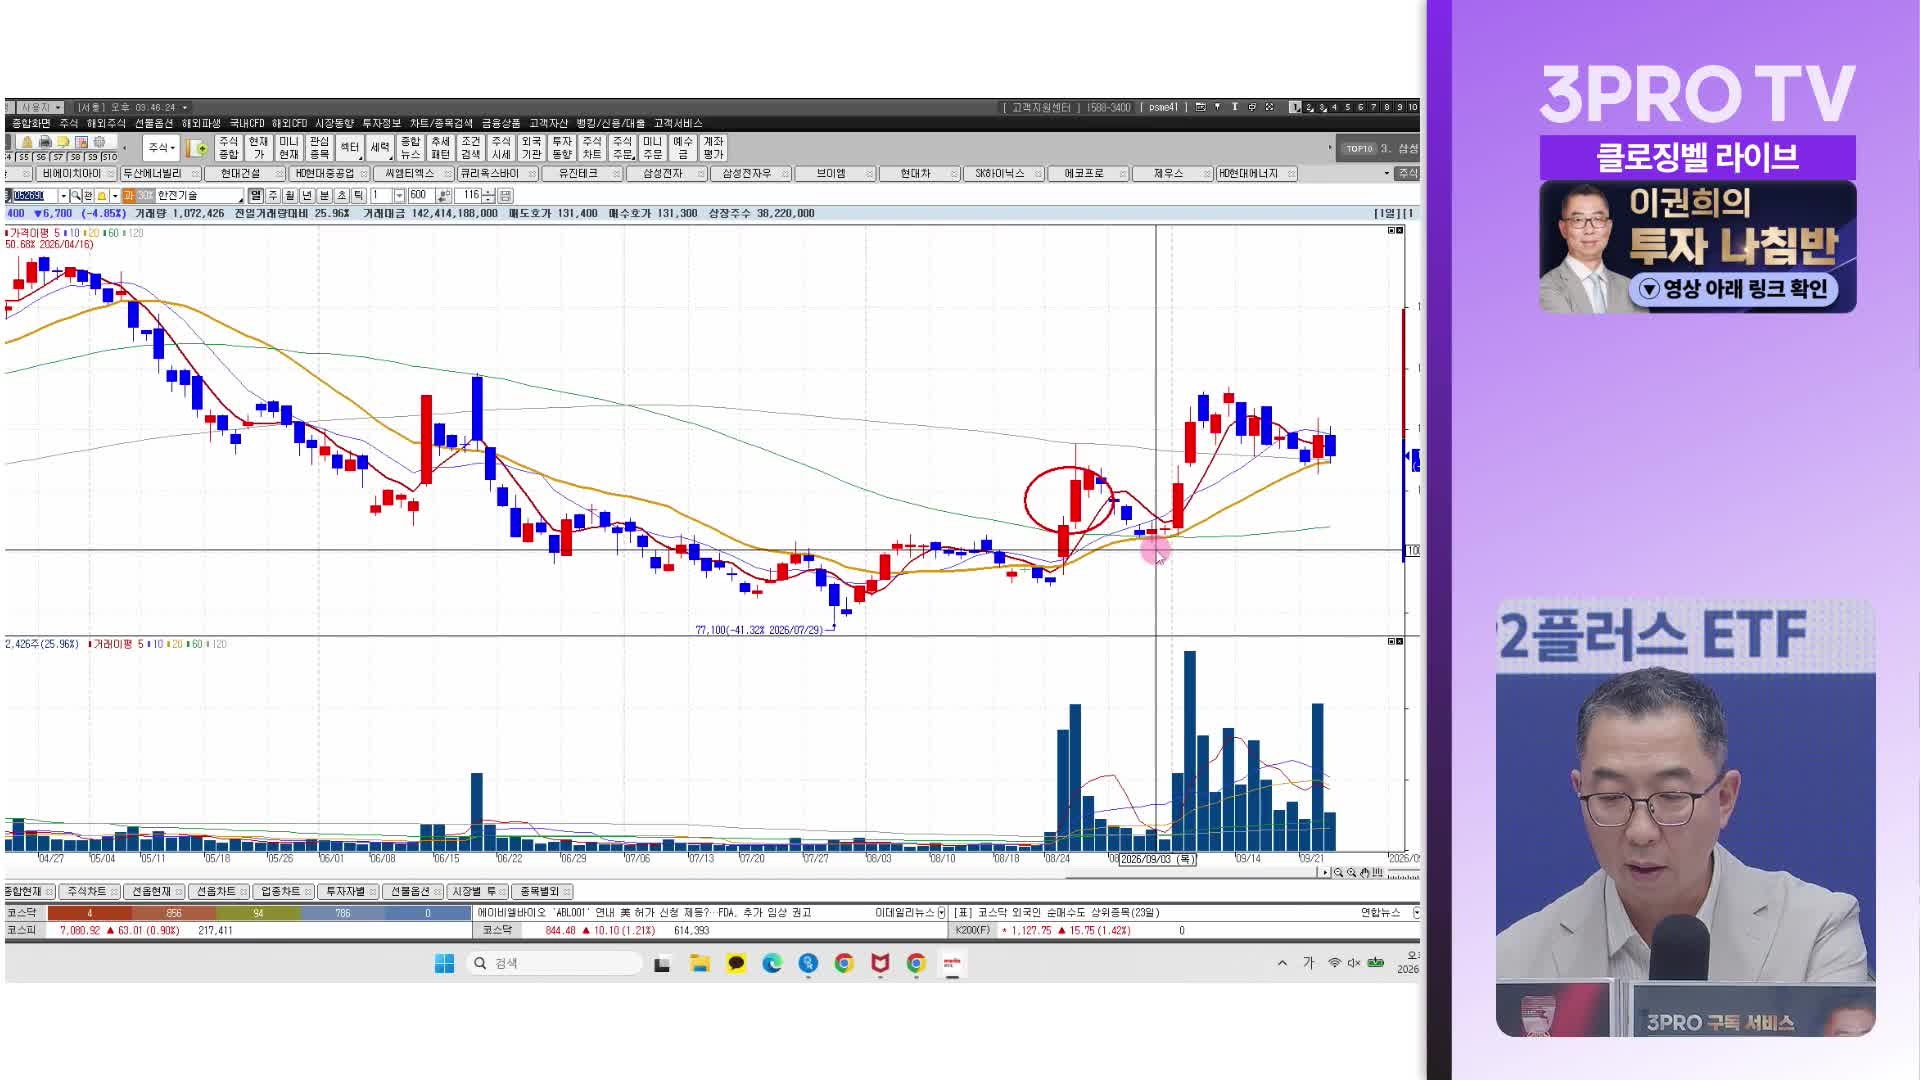Open File Explorer from taskbar

(x=699, y=963)
